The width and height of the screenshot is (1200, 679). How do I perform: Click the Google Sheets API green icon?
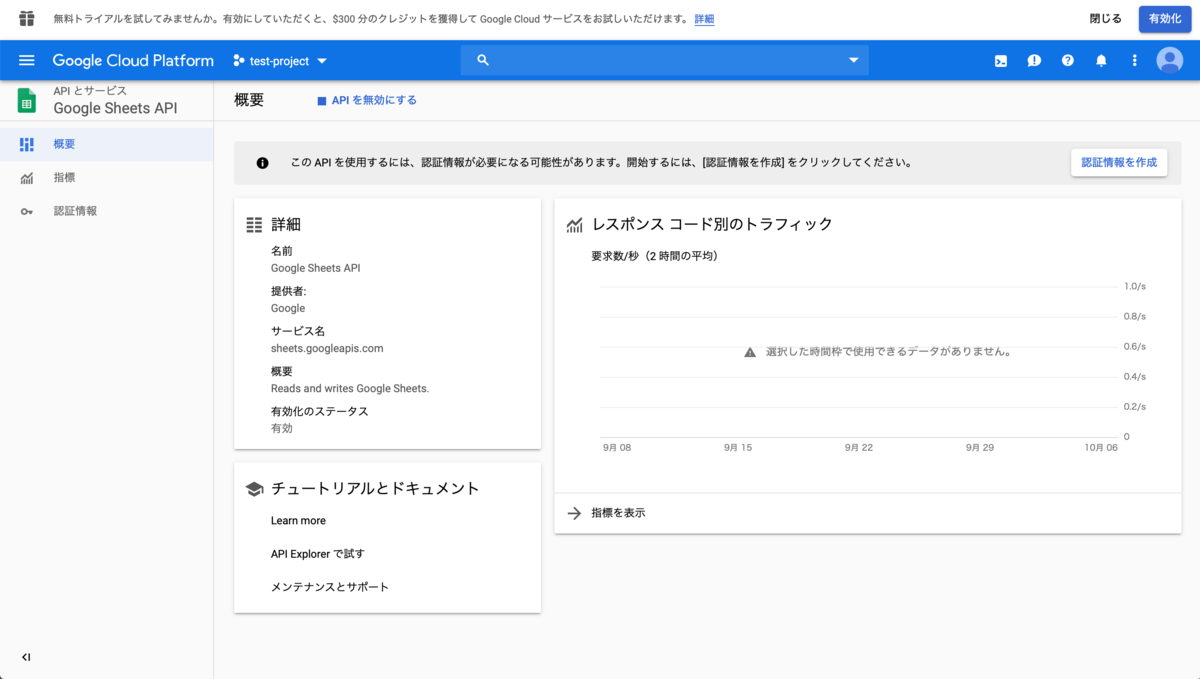click(27, 100)
